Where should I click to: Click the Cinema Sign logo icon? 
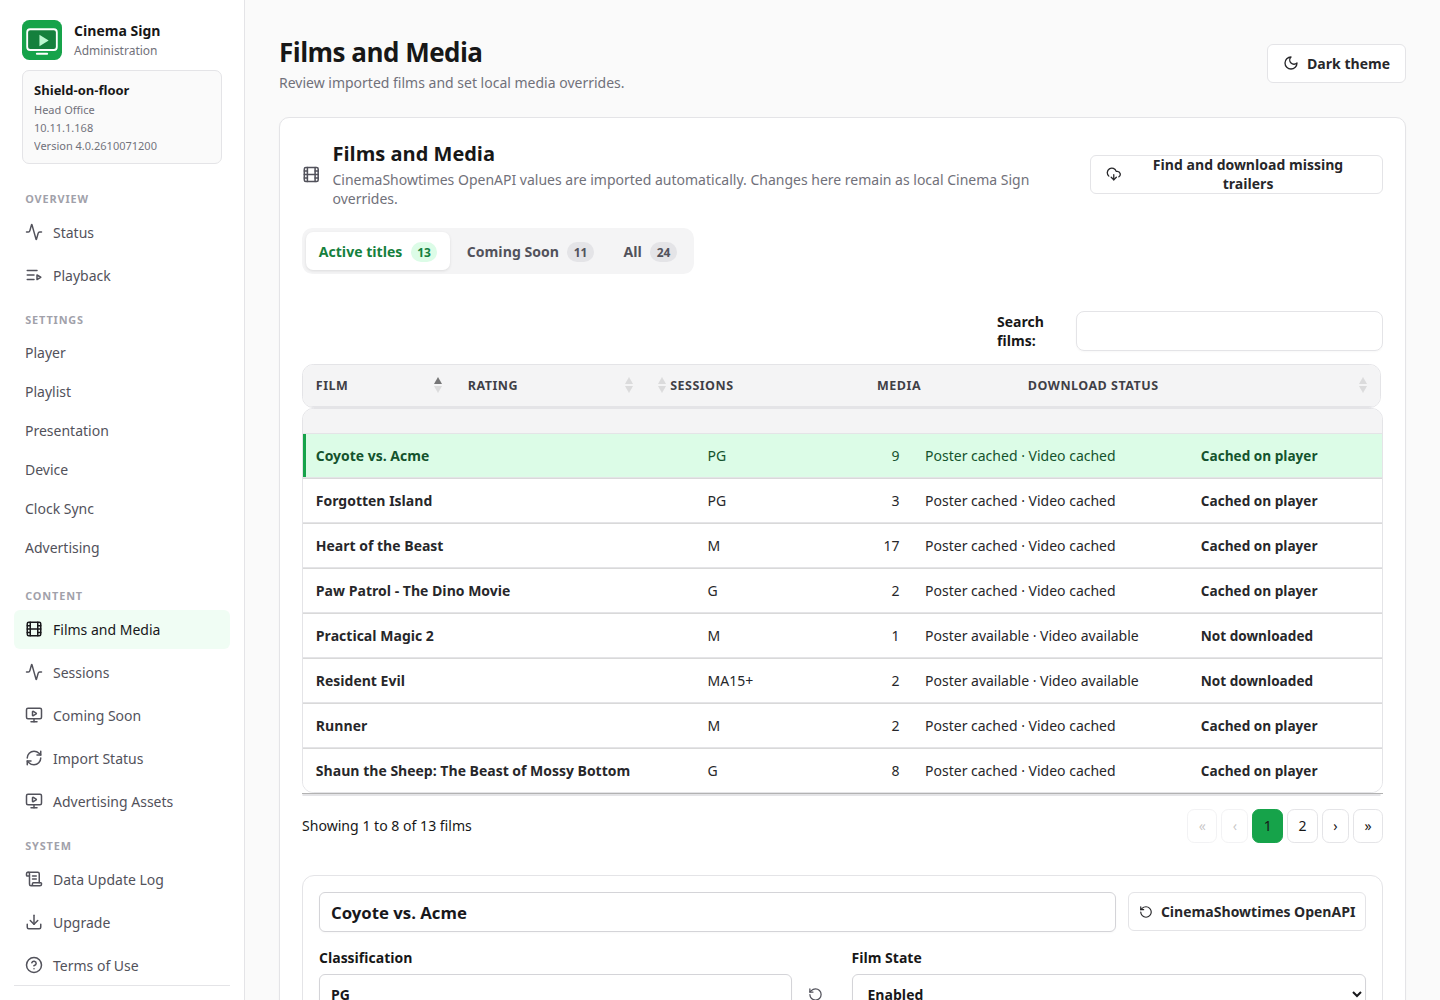click(42, 40)
